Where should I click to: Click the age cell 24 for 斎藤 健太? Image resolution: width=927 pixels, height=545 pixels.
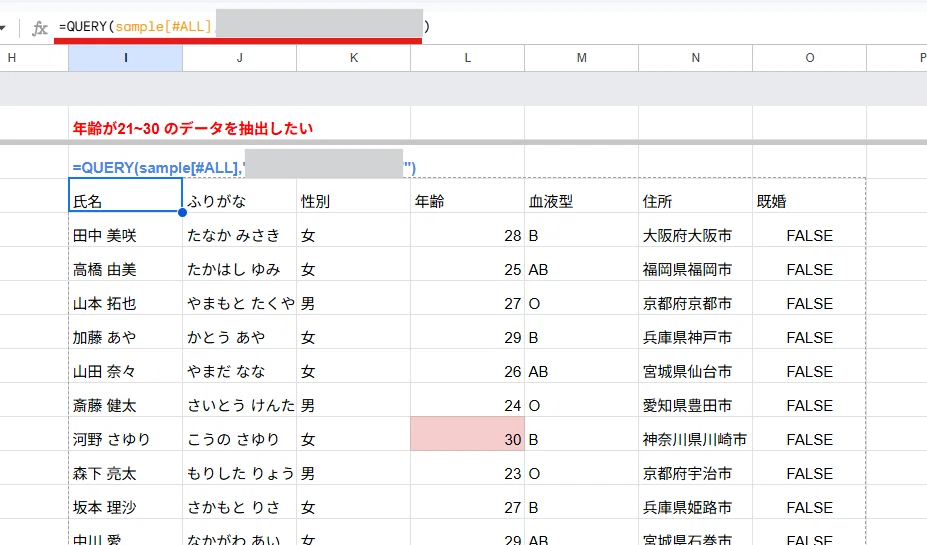pyautogui.click(x=468, y=400)
